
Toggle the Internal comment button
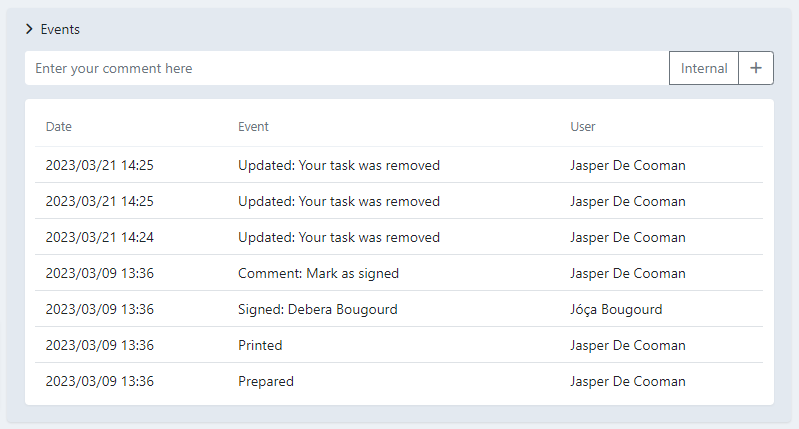point(704,68)
